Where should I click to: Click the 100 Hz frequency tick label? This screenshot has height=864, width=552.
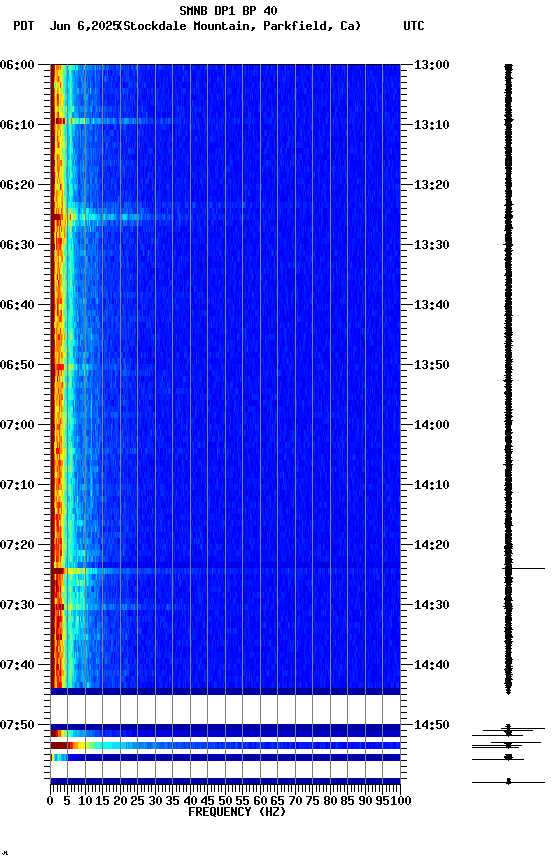(401, 801)
